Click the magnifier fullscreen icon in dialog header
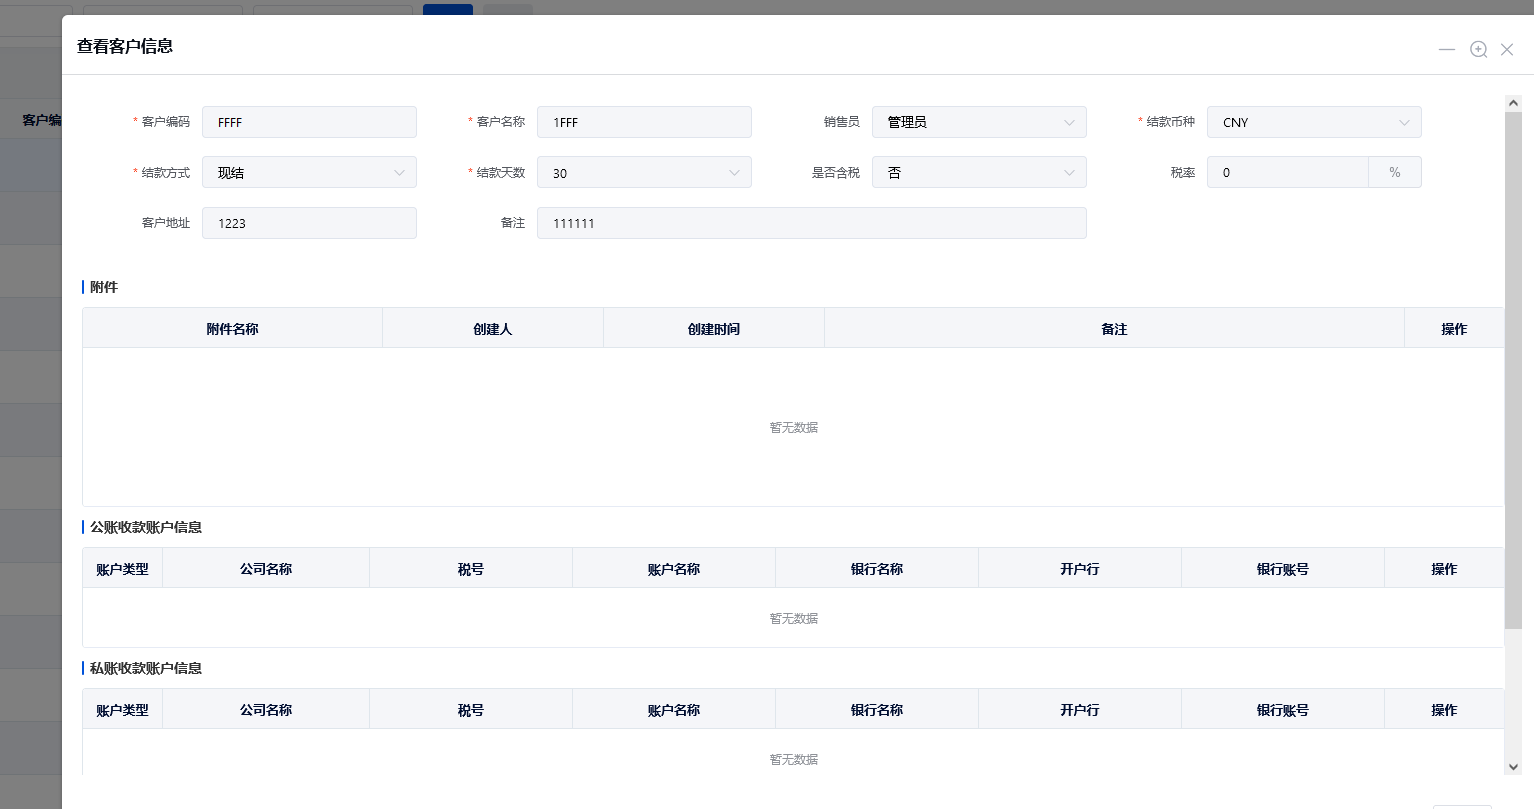 pyautogui.click(x=1478, y=49)
